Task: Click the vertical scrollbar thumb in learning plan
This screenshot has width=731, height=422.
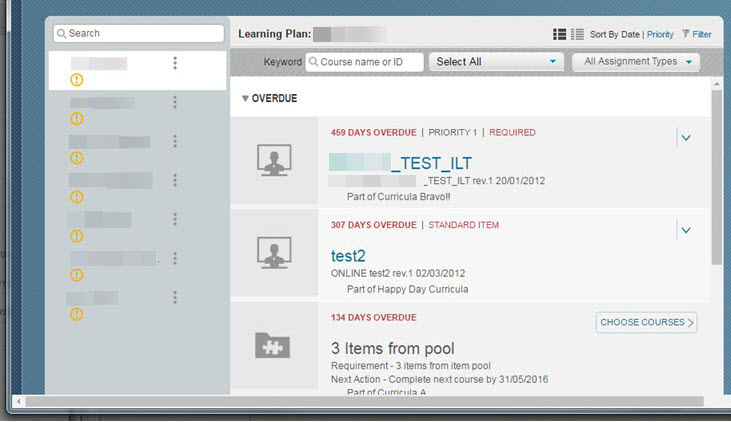Action: [x=717, y=178]
